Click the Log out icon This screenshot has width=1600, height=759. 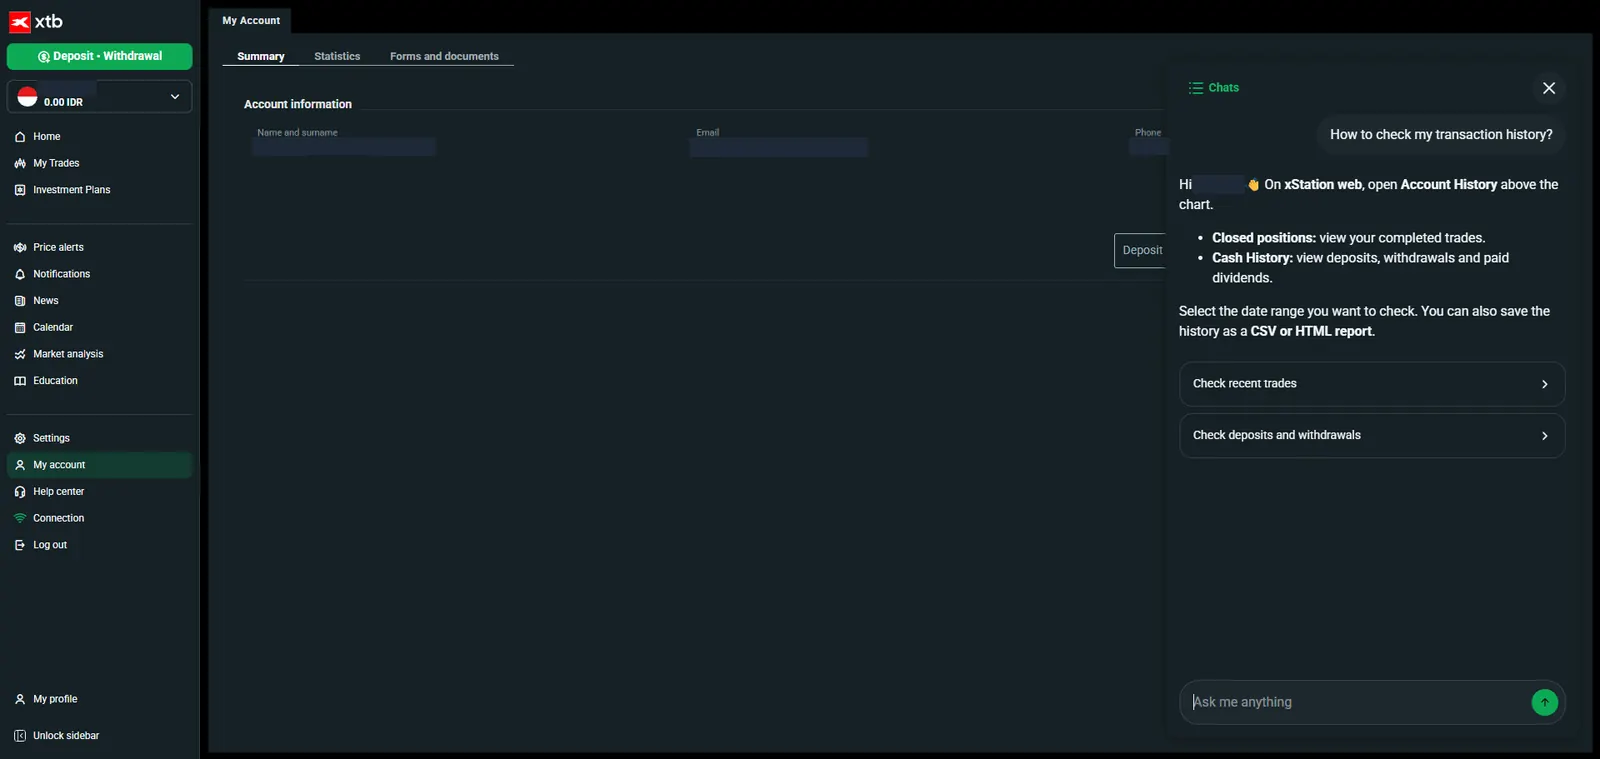coord(20,545)
